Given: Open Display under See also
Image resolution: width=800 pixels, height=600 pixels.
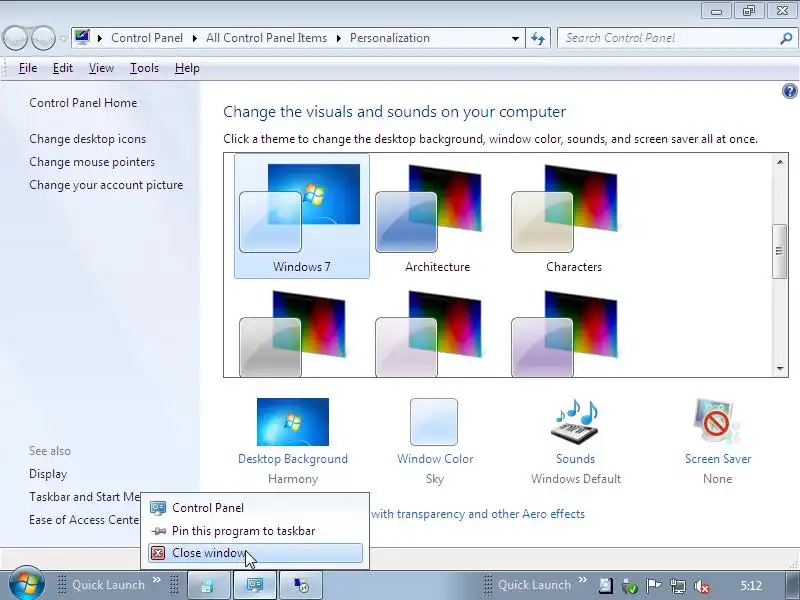Looking at the screenshot, I should point(48,474).
